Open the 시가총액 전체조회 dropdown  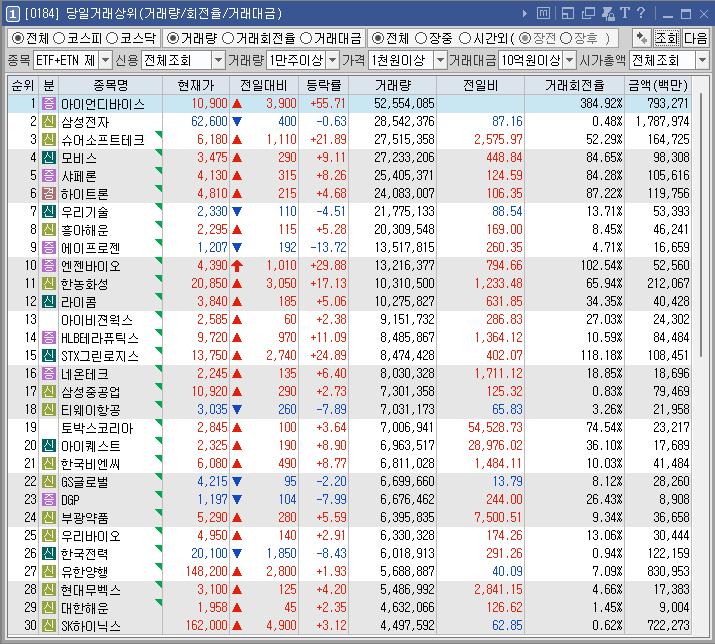point(703,60)
